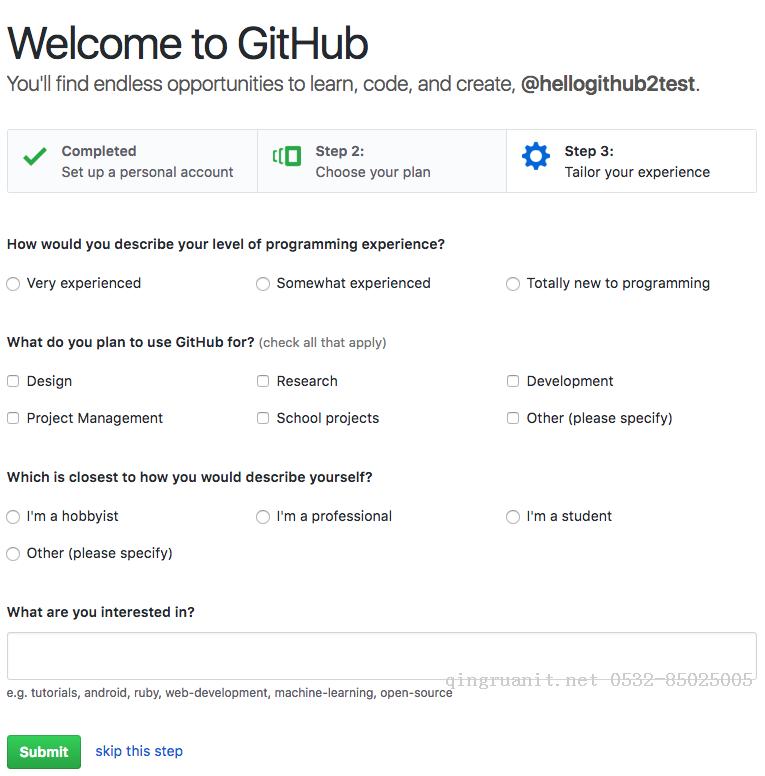Tick the Development checkbox
The width and height of the screenshot is (765, 776).
point(513,381)
